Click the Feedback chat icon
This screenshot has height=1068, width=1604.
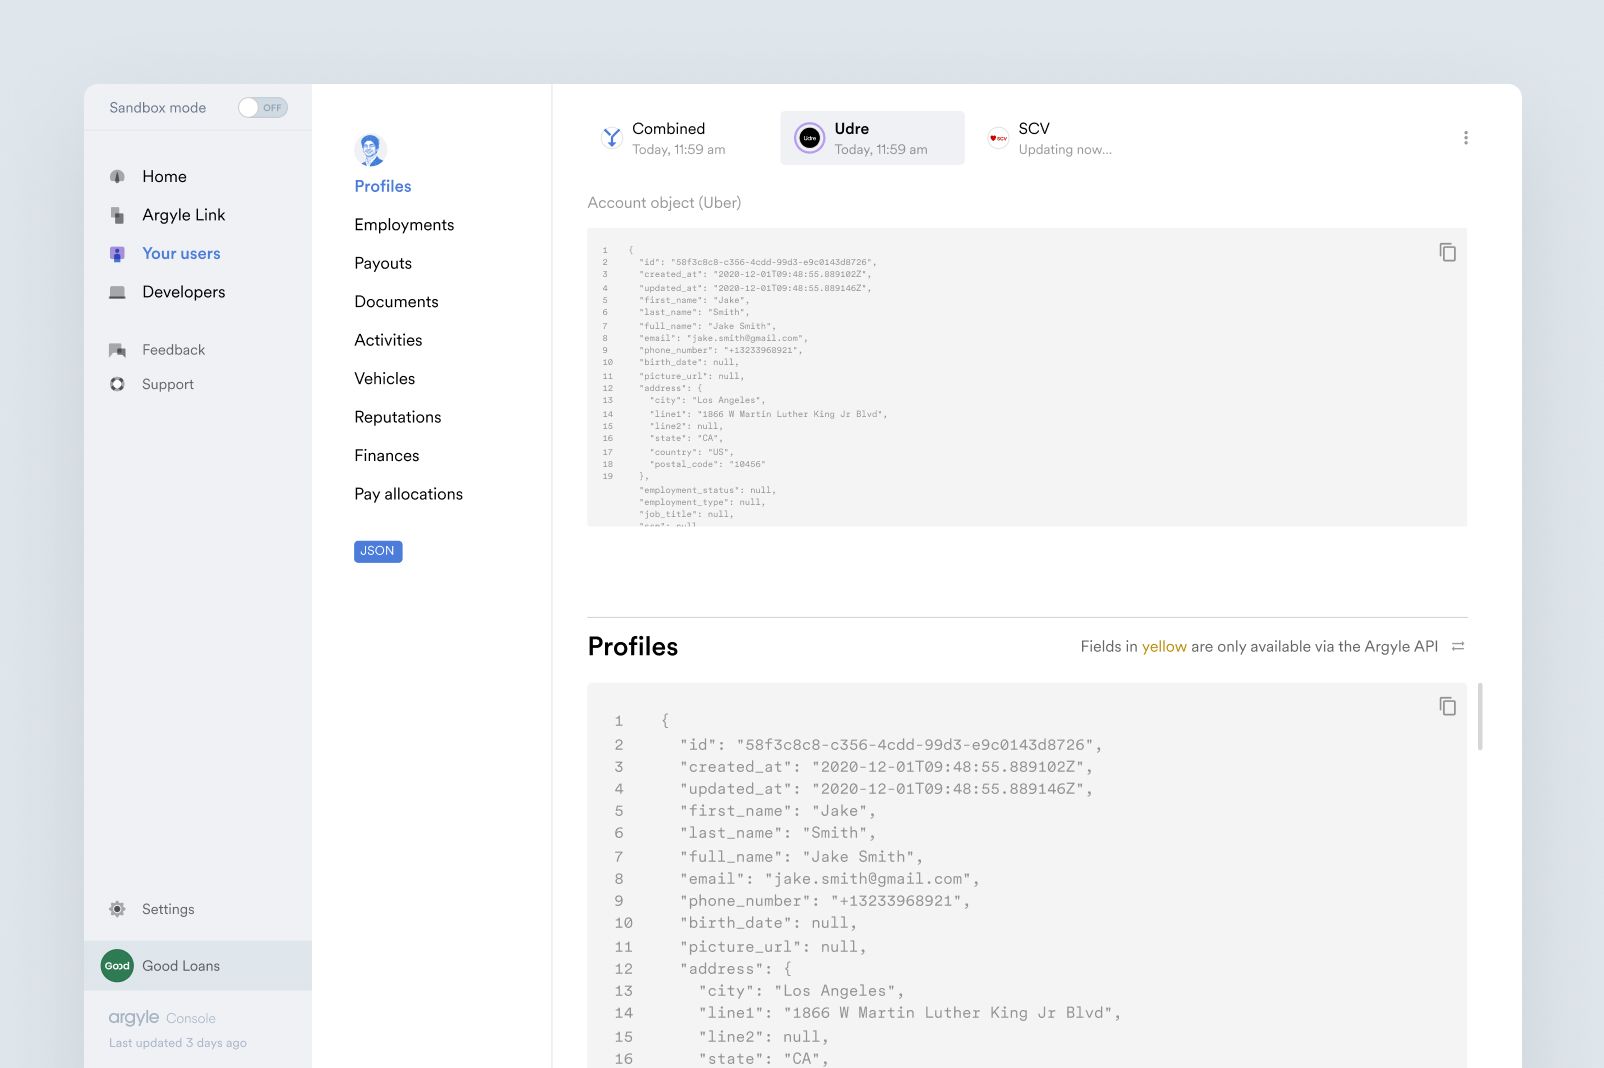click(117, 350)
